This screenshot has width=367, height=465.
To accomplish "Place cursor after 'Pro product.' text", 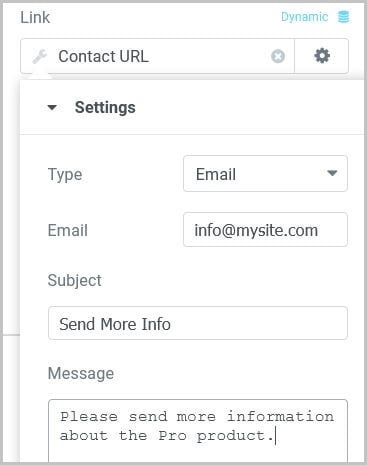I will [x=275, y=436].
